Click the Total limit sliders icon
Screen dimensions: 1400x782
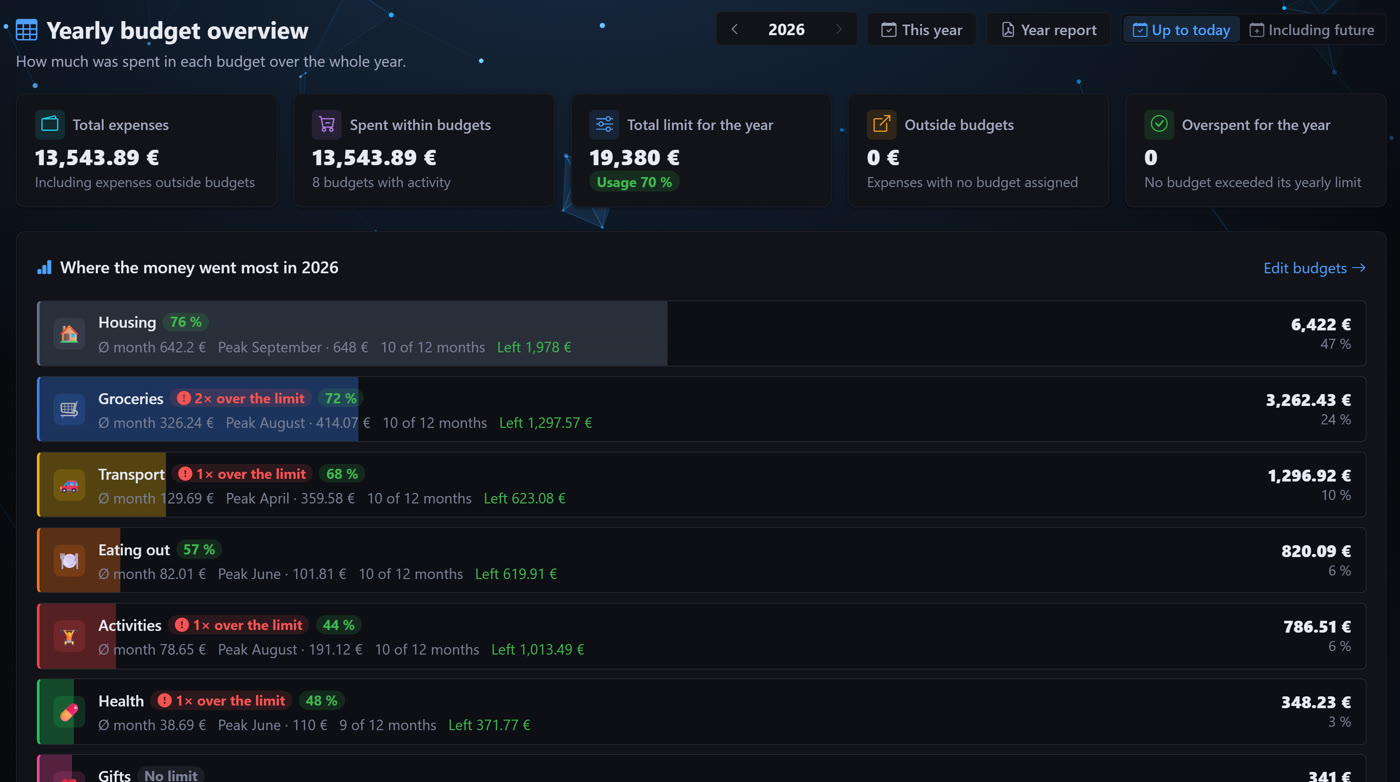604,124
